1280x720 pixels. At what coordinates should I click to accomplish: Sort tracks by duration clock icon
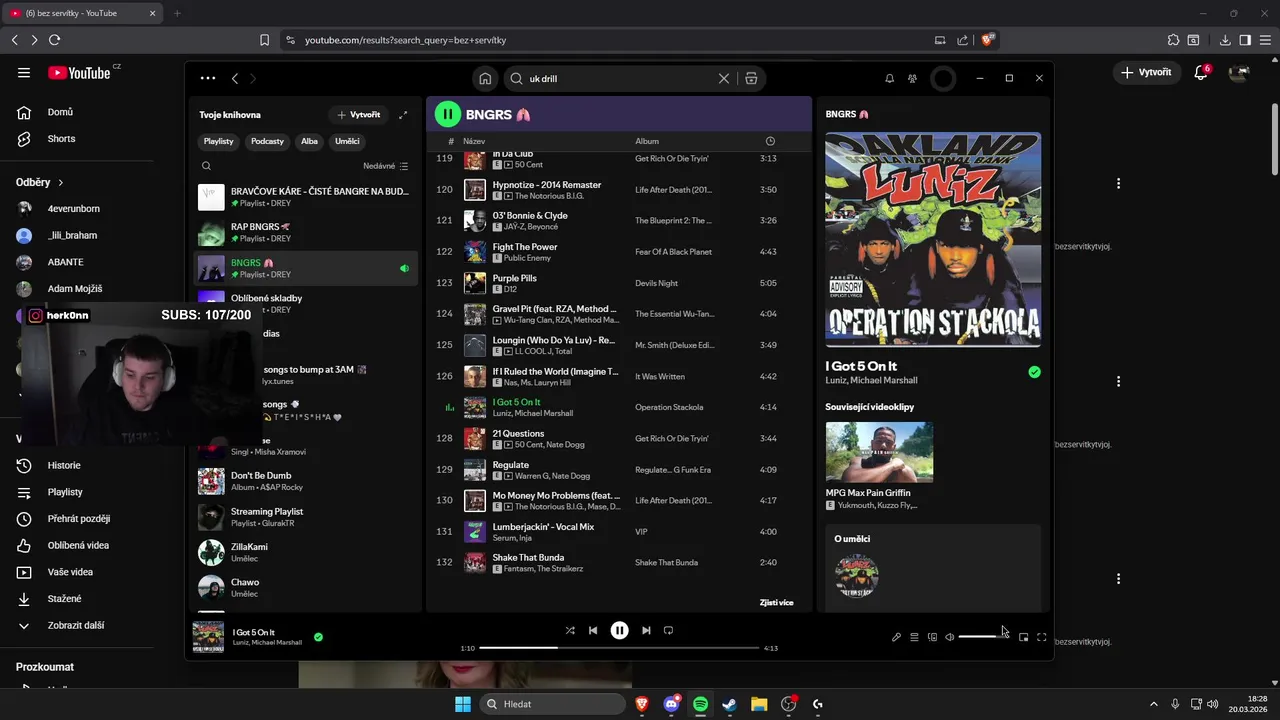coord(770,141)
